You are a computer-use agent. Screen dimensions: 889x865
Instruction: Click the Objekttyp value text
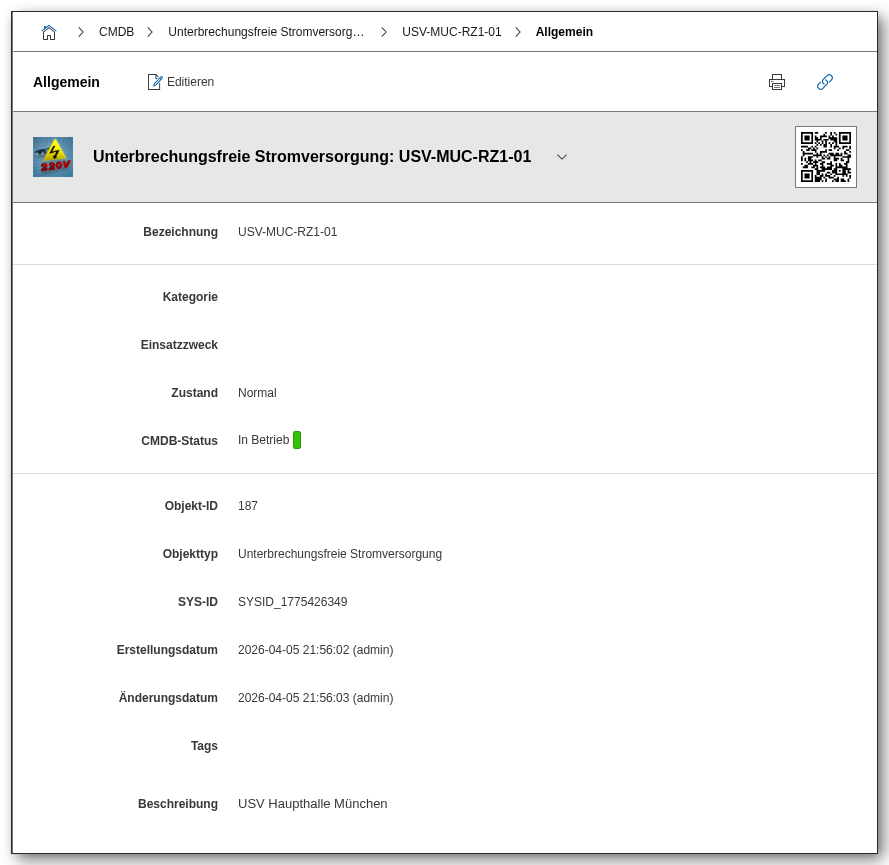coord(339,554)
